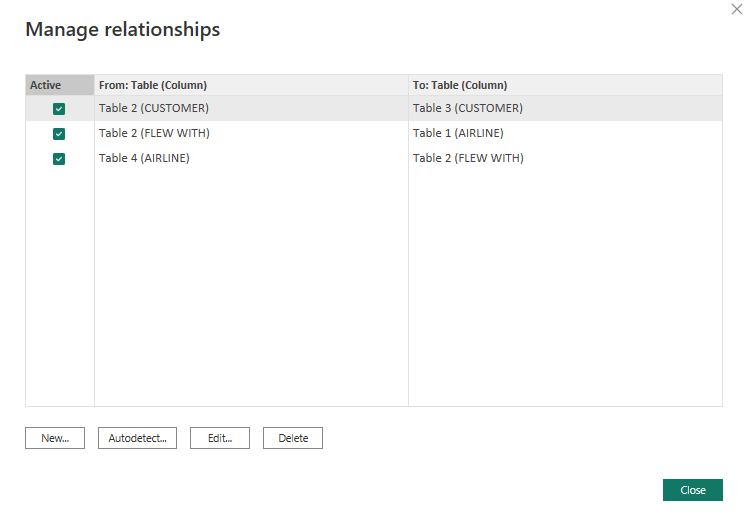Click the empty area of the relationships list

pos(400,290)
